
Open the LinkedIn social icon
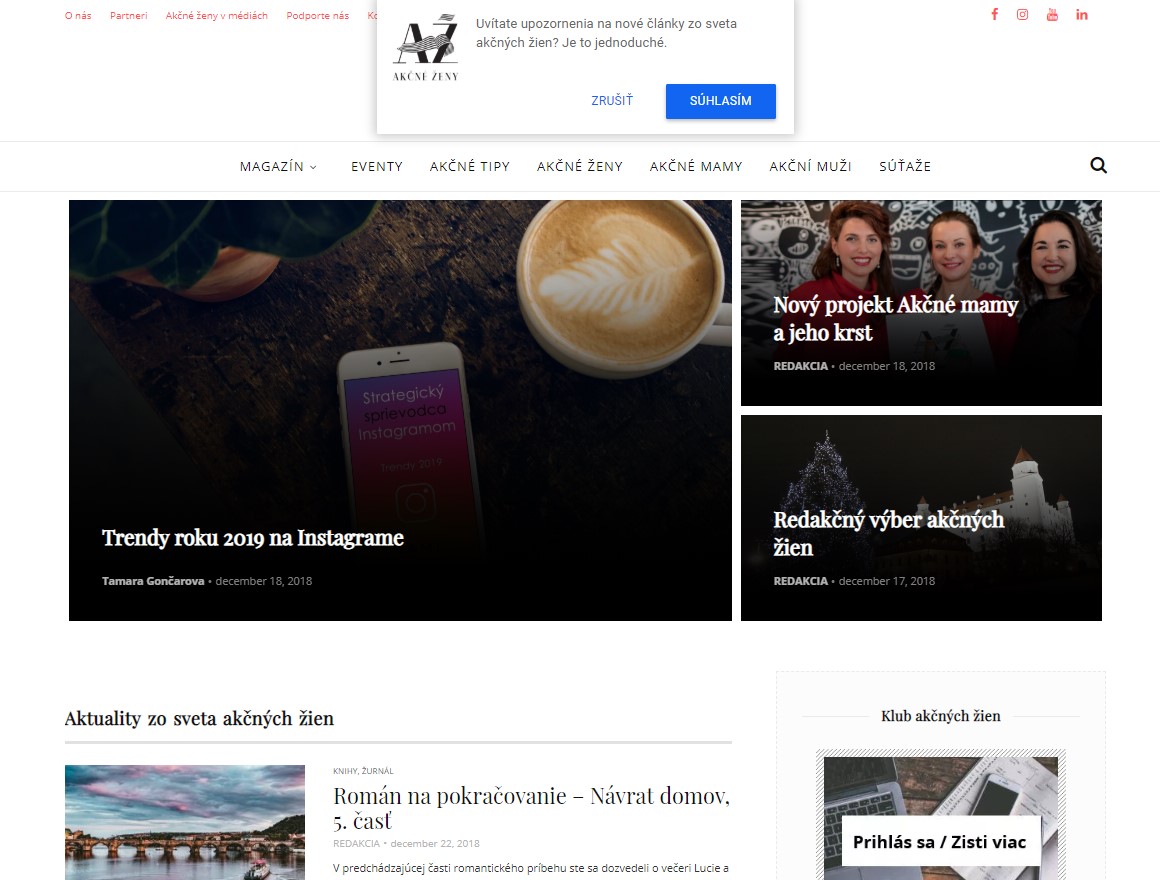coord(1082,14)
